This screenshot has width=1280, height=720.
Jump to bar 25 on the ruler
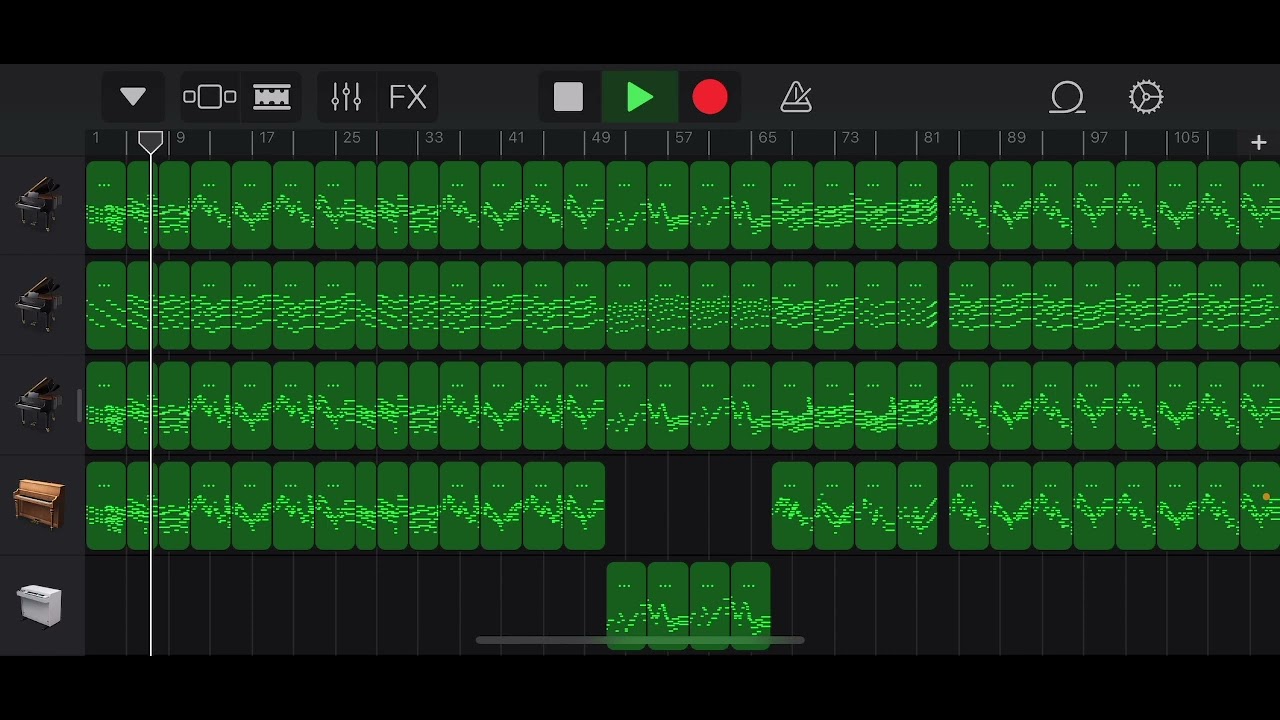click(x=351, y=138)
